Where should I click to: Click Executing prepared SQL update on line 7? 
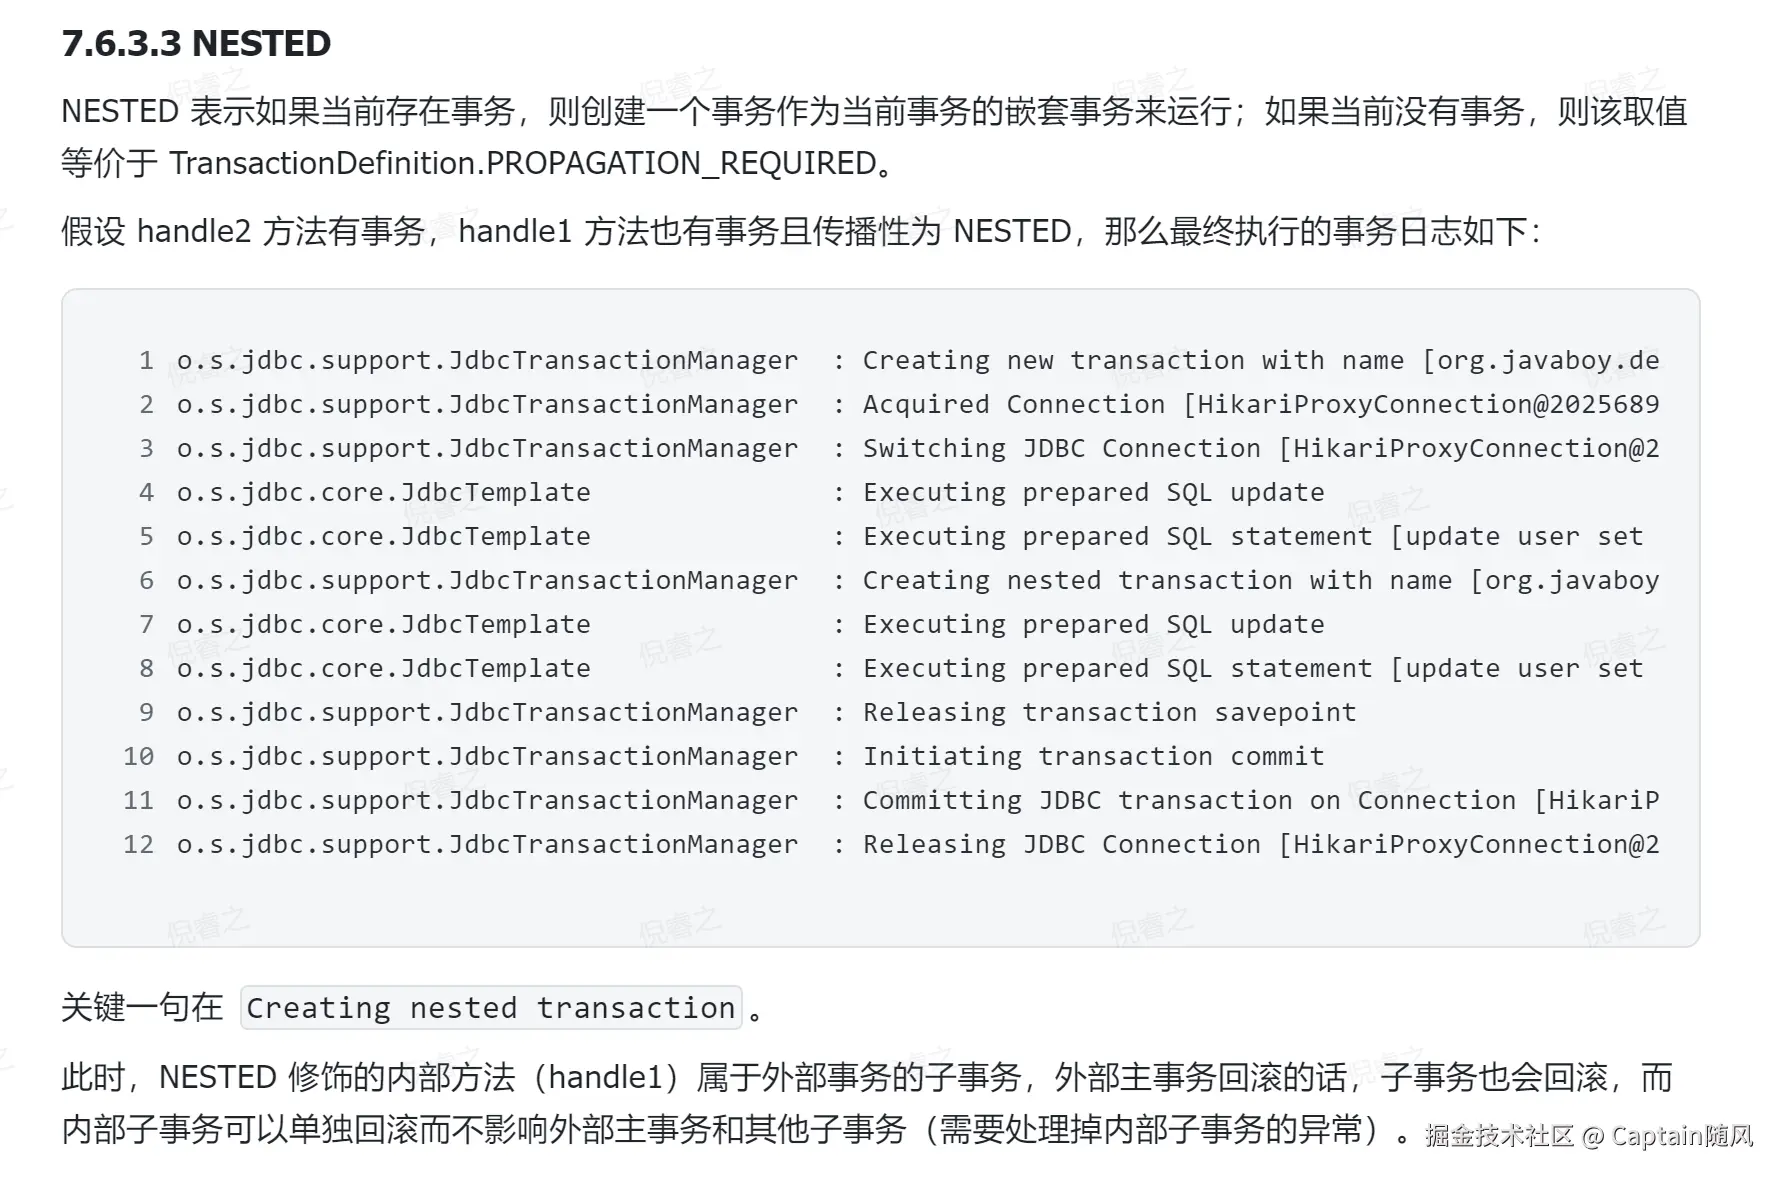pyautogui.click(x=1093, y=624)
